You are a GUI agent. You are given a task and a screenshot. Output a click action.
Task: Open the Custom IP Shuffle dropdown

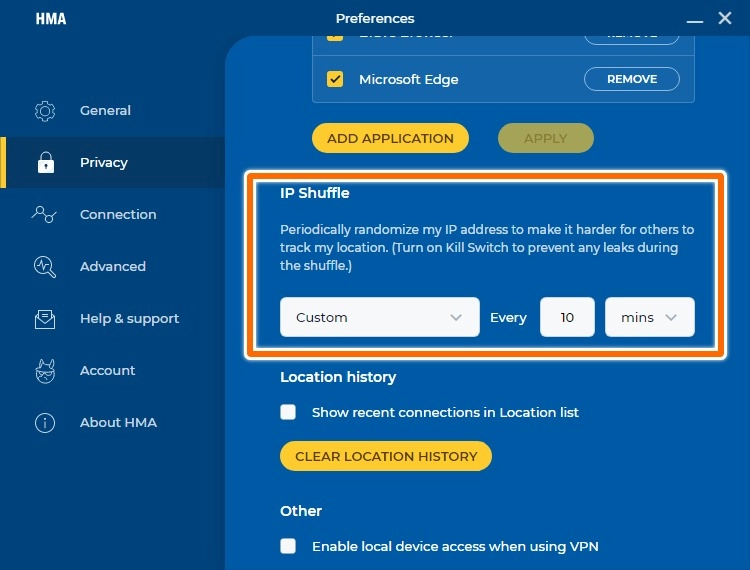[x=380, y=317]
